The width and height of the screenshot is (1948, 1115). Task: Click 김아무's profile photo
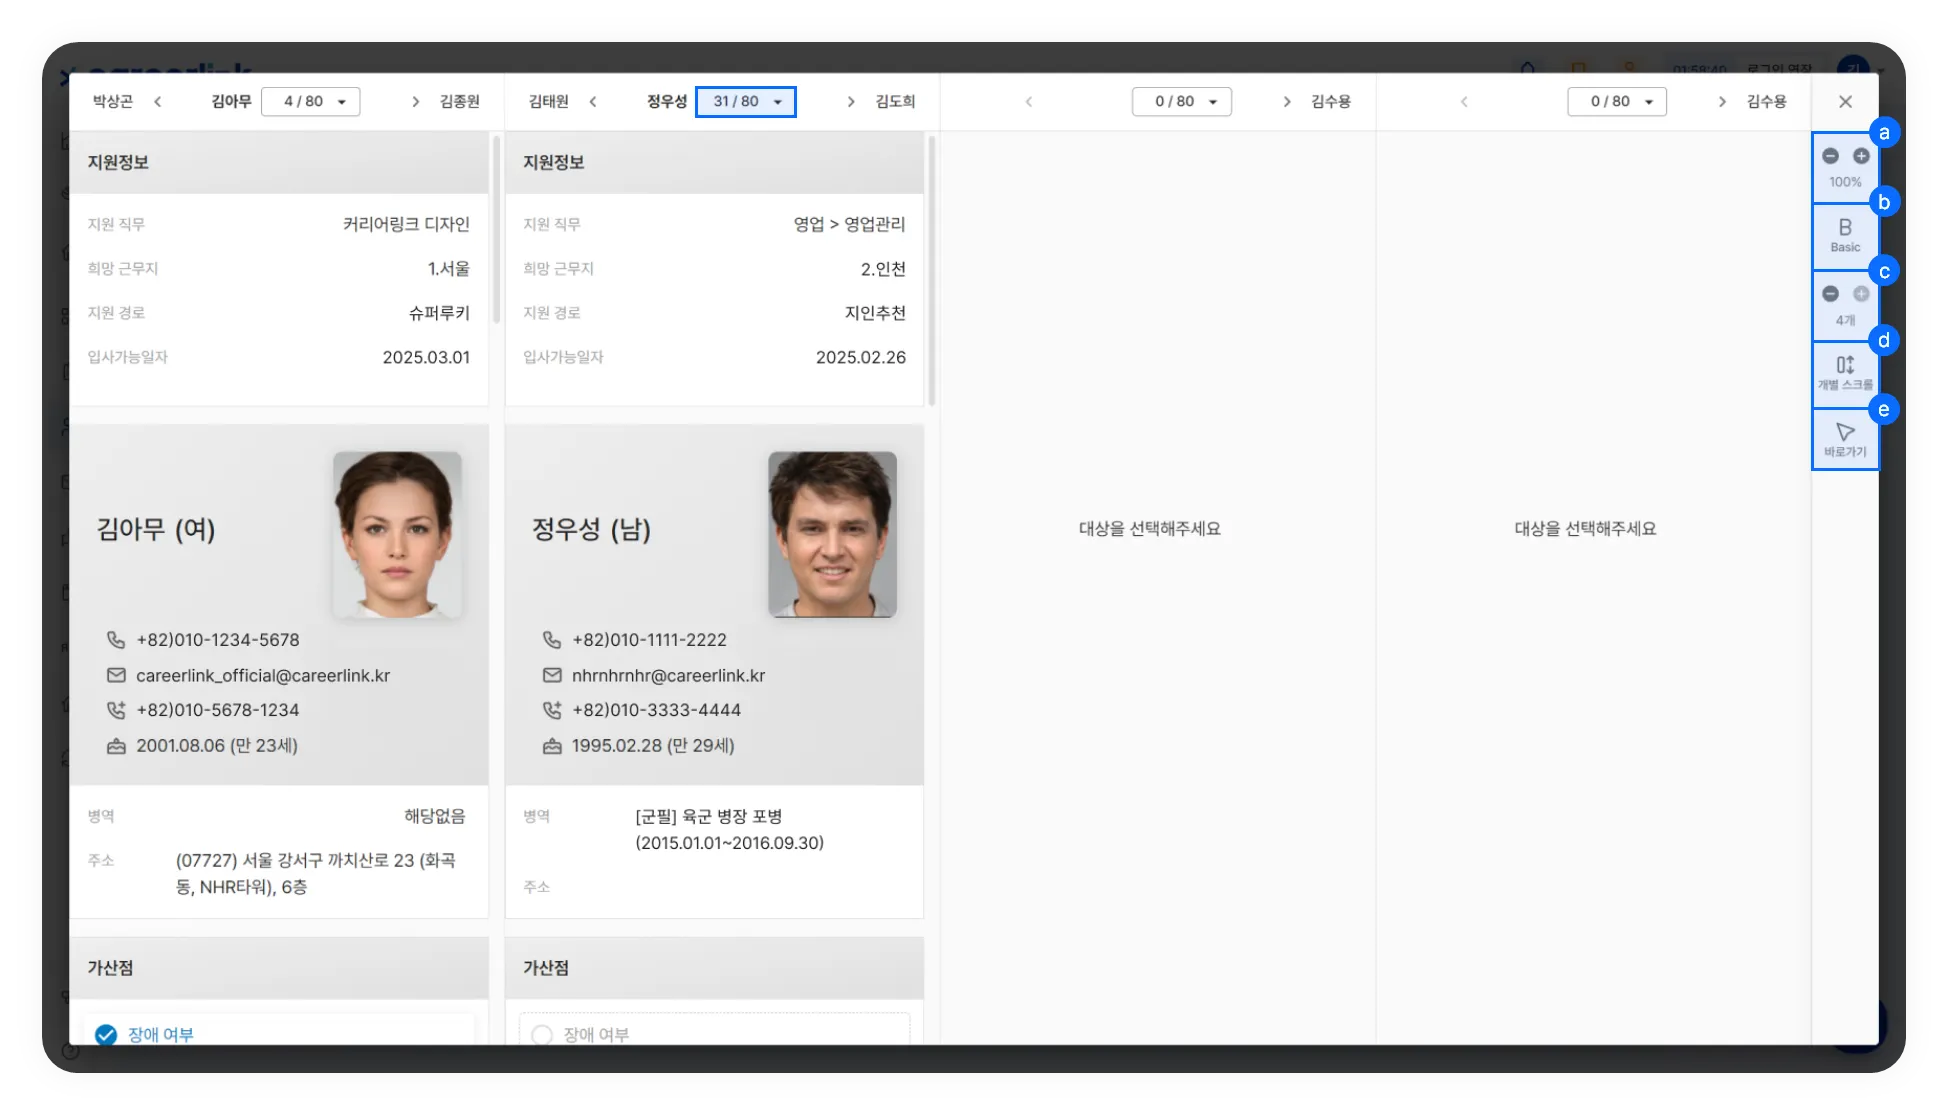[x=397, y=533]
